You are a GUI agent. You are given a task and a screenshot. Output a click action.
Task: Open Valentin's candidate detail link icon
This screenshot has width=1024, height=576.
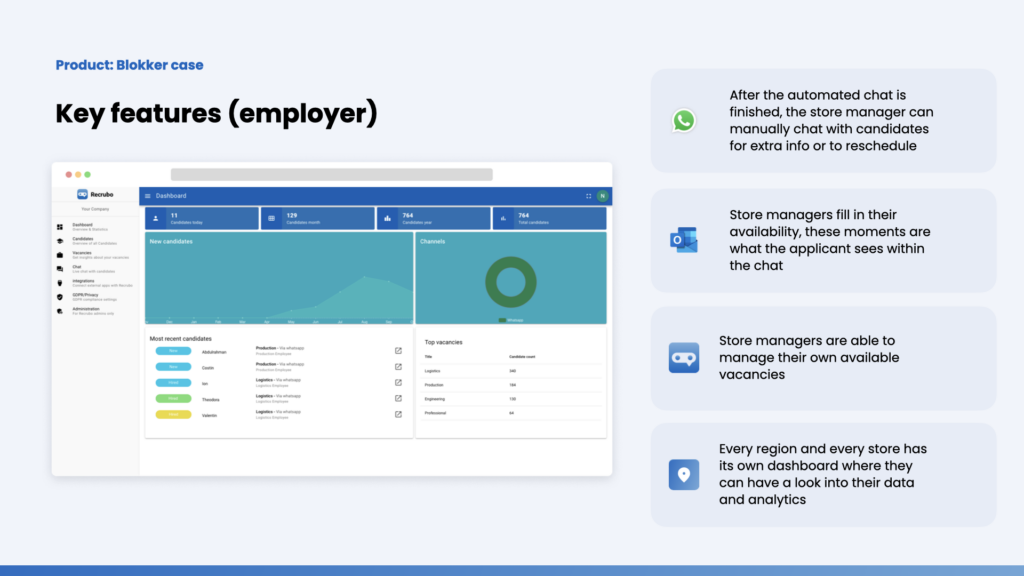pos(398,414)
